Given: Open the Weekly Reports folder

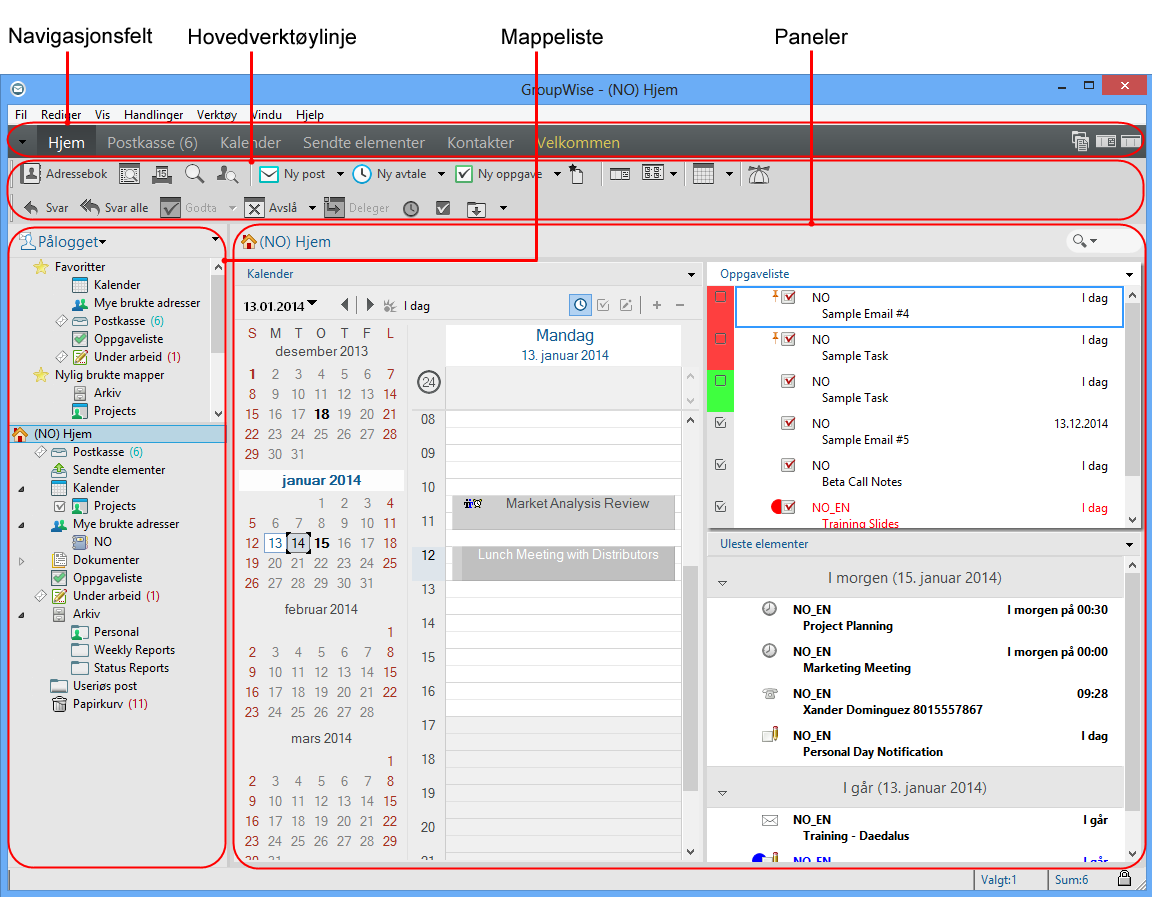Looking at the screenshot, I should (x=123, y=650).
